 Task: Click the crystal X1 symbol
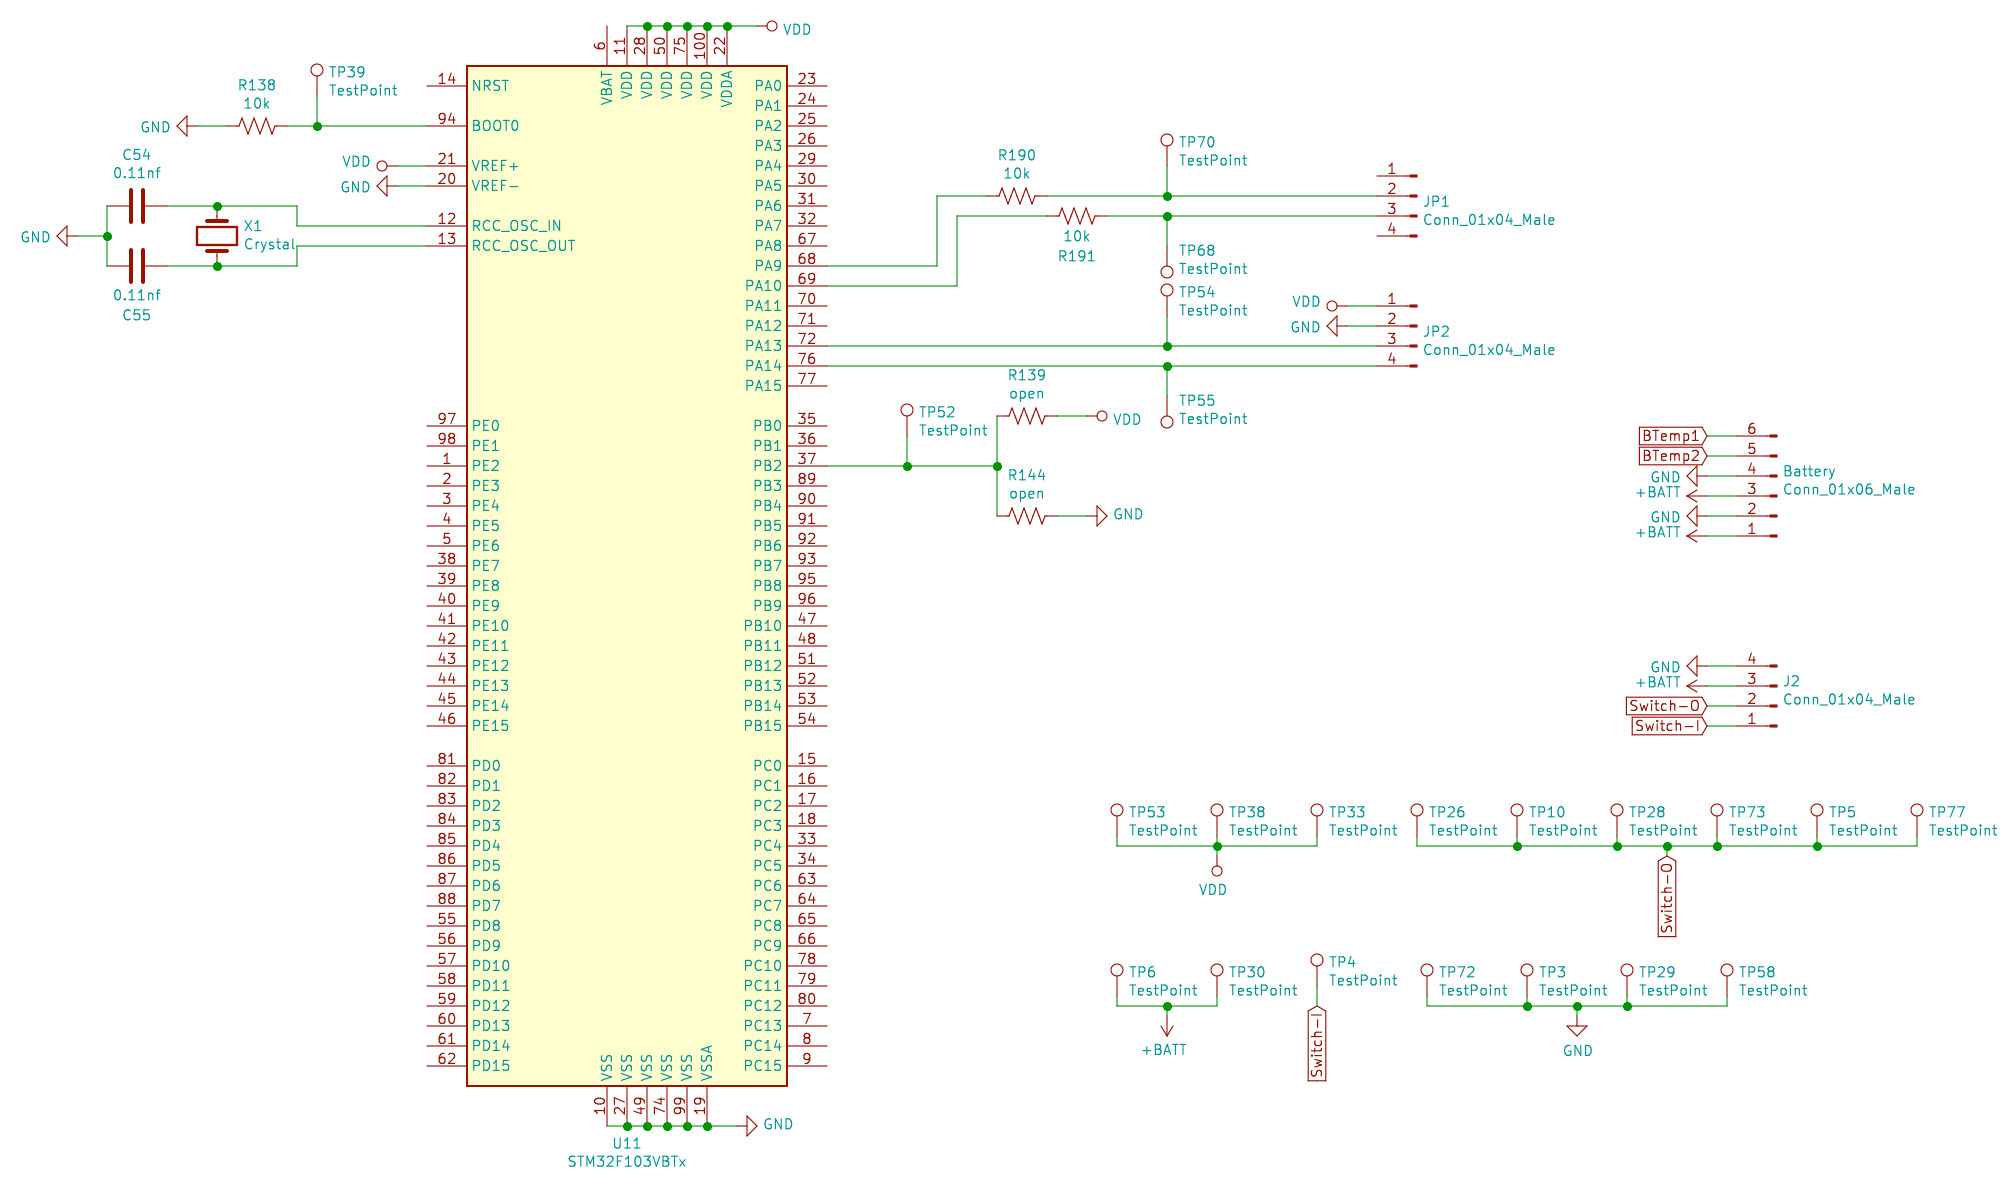(x=216, y=236)
